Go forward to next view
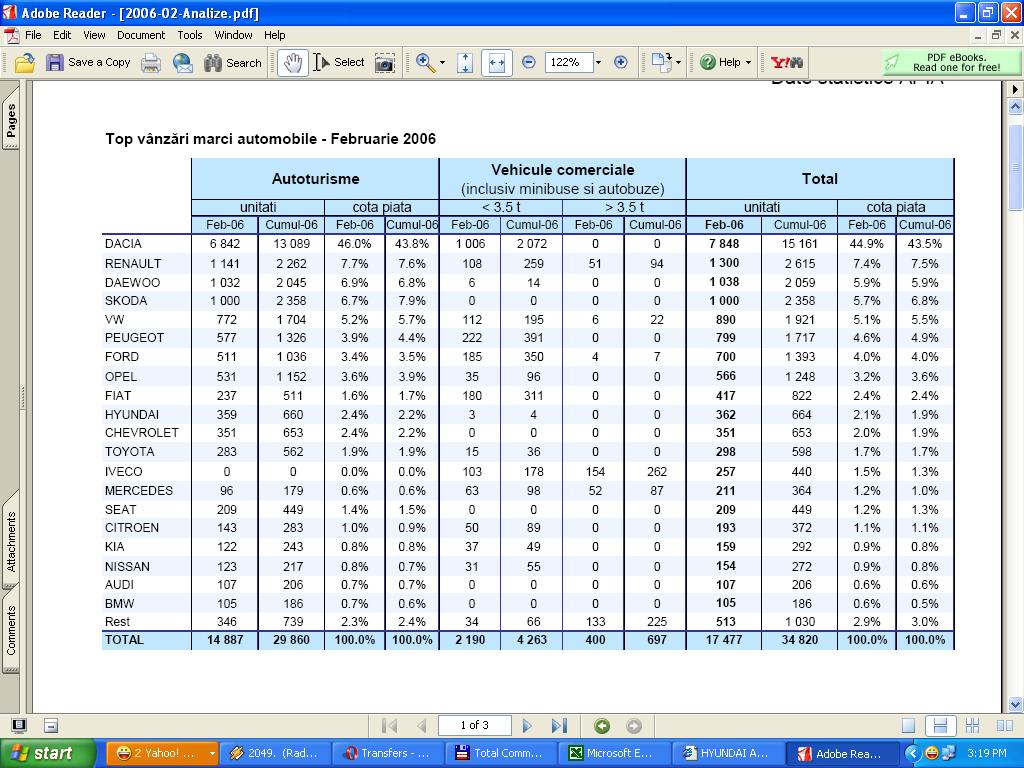 633,726
